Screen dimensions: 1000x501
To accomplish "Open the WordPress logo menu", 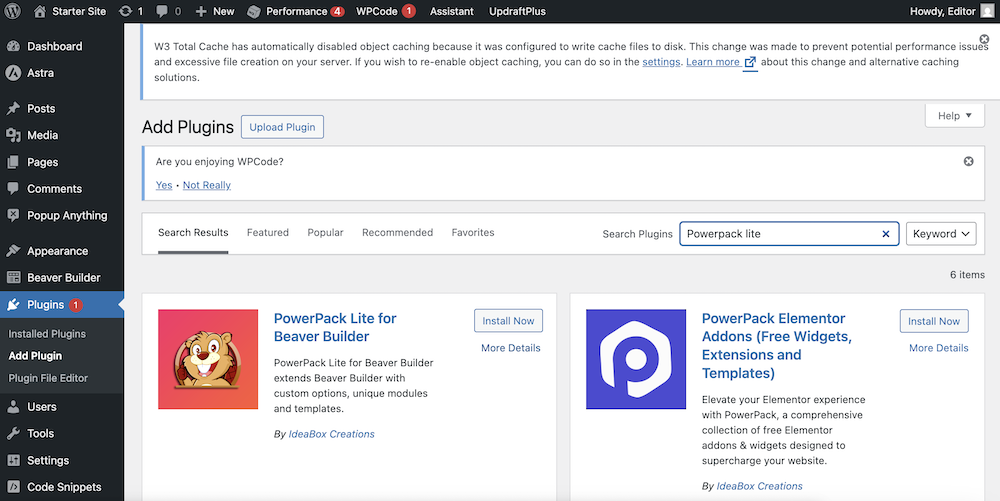I will click(13, 11).
